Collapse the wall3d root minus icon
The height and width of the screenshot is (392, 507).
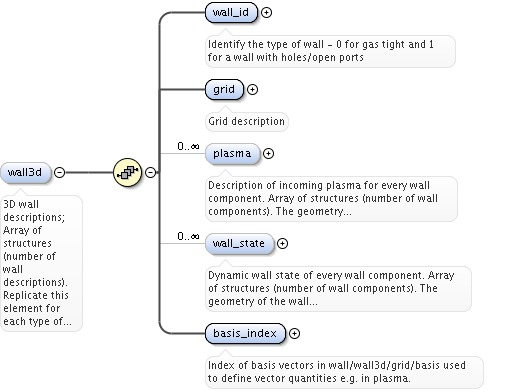[x=59, y=172]
